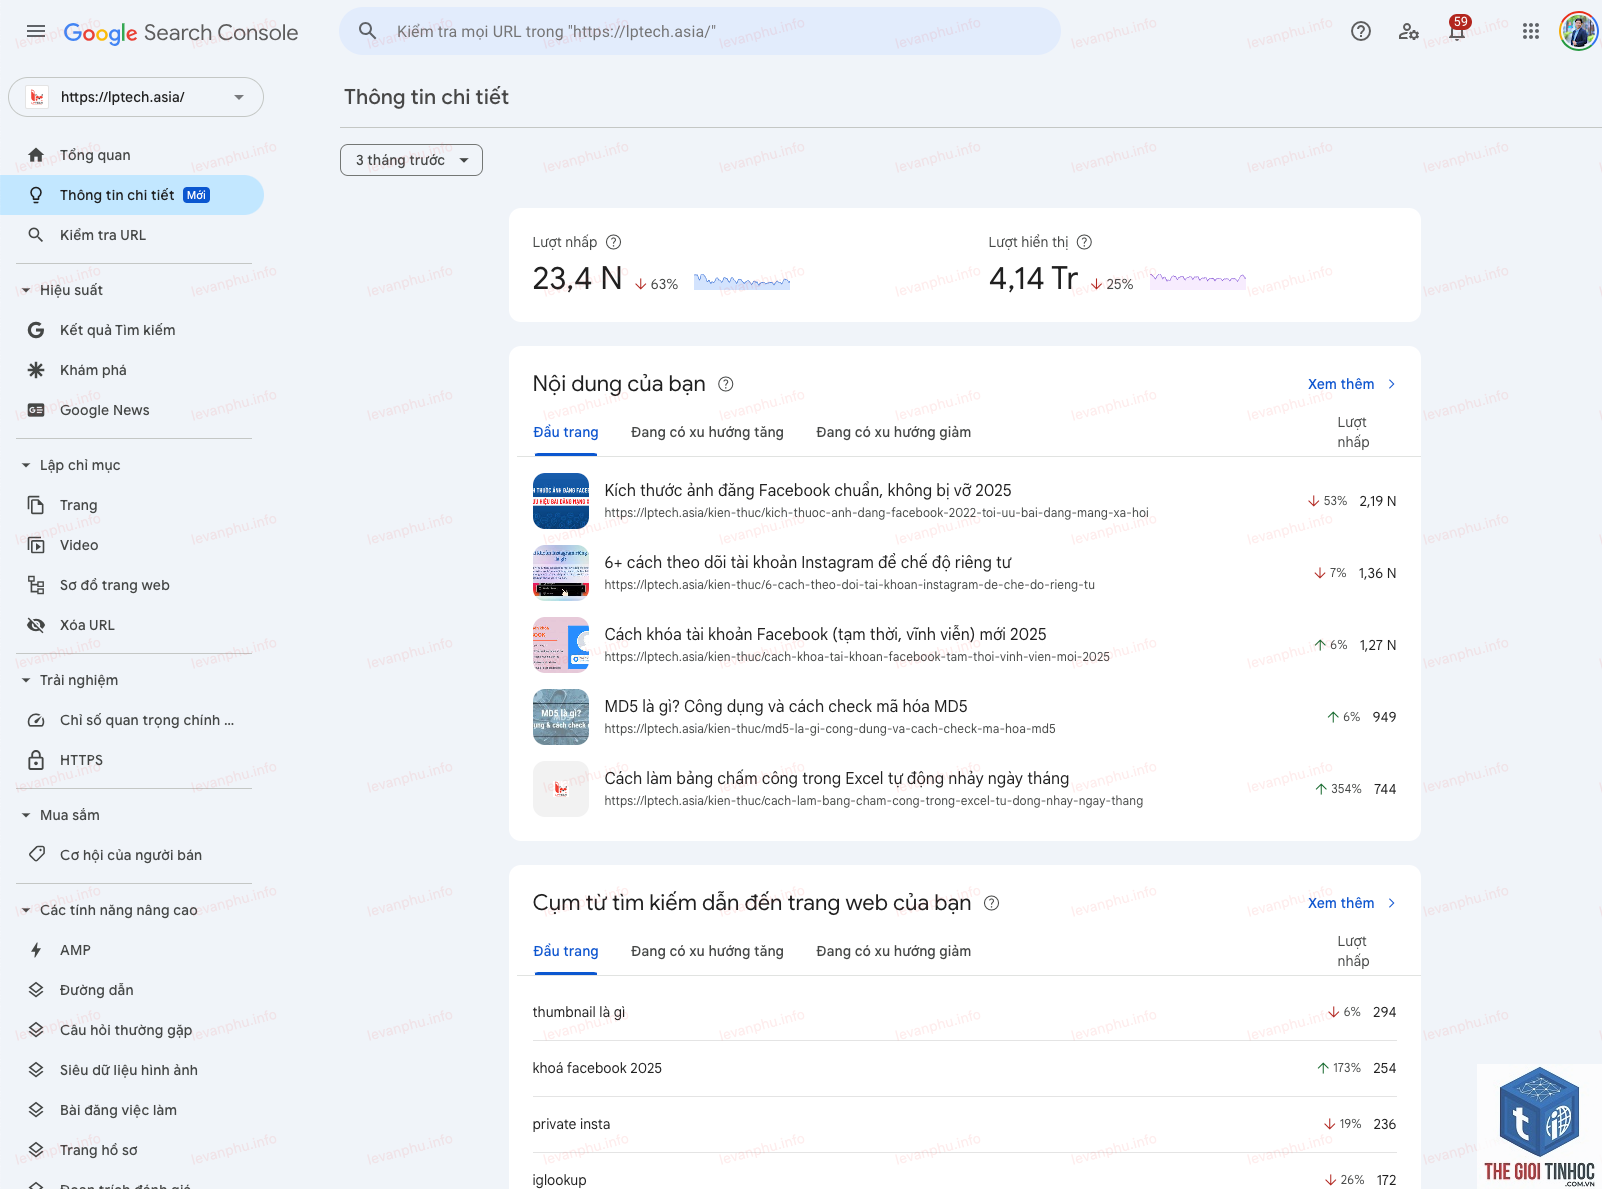The width and height of the screenshot is (1602, 1189).
Task: Open Cách khóa tài khoản Facebook article row
Action: tap(965, 645)
